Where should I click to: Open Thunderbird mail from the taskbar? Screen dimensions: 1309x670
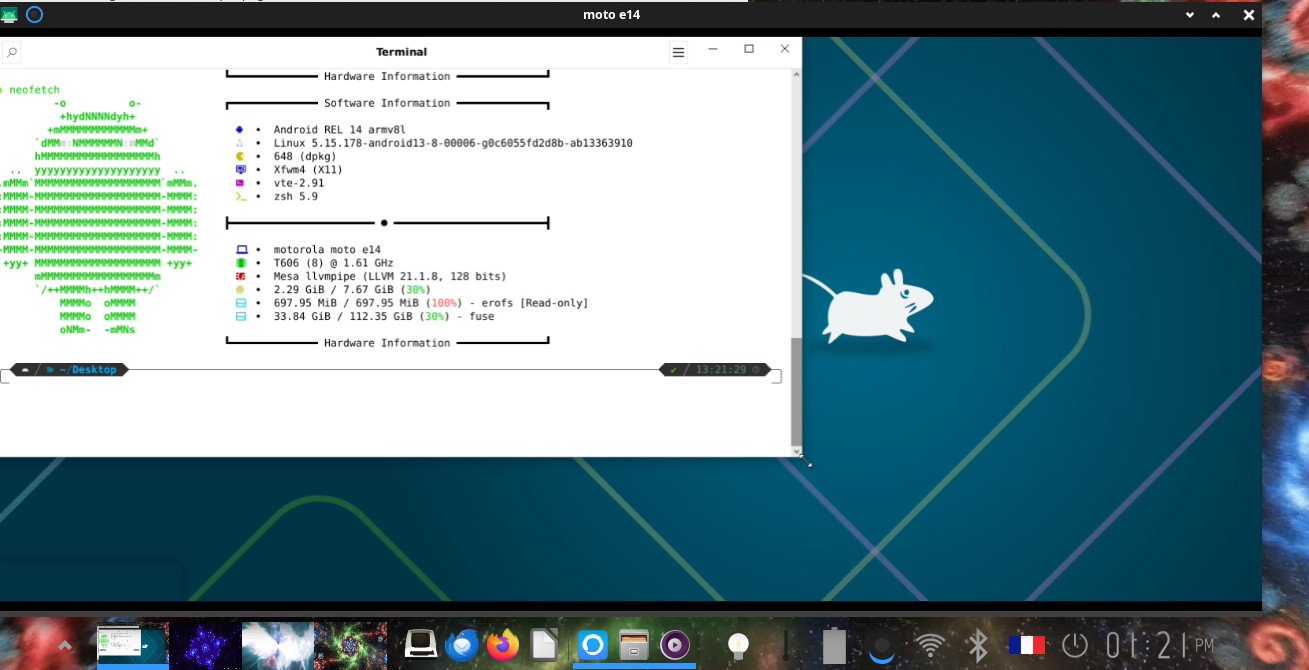tap(462, 645)
